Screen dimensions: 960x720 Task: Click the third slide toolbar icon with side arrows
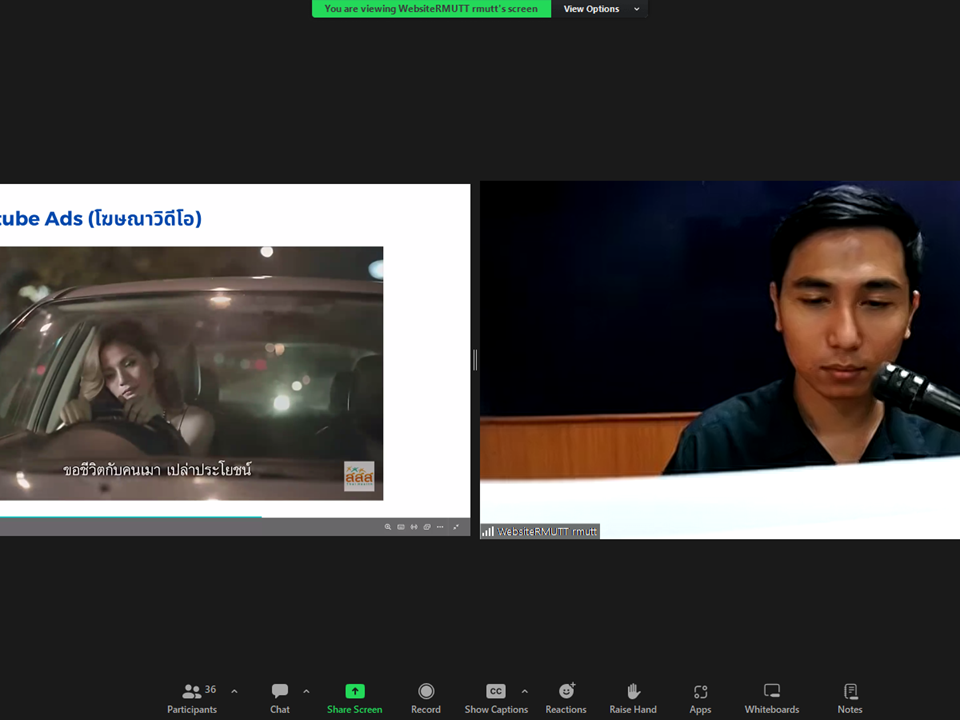(414, 527)
